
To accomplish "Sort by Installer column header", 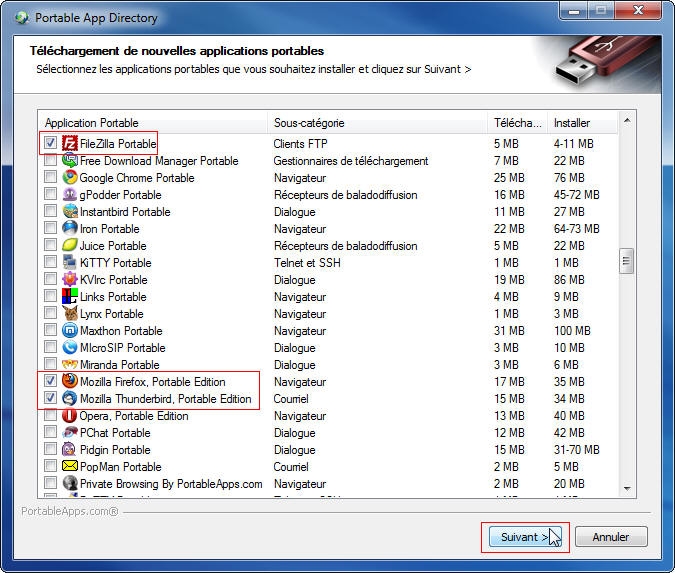I will 582,123.
